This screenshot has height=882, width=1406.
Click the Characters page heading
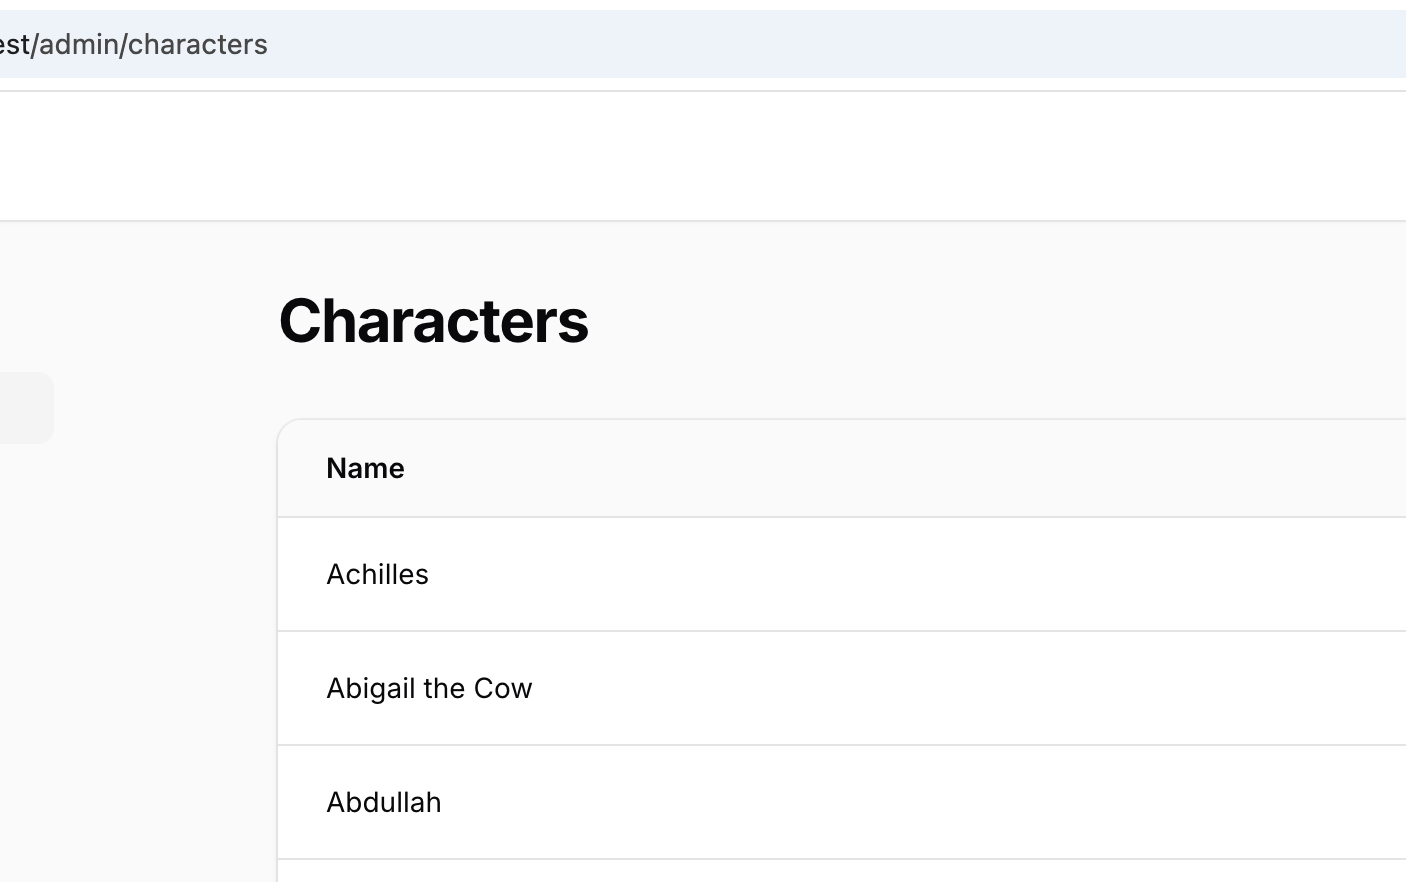point(433,321)
